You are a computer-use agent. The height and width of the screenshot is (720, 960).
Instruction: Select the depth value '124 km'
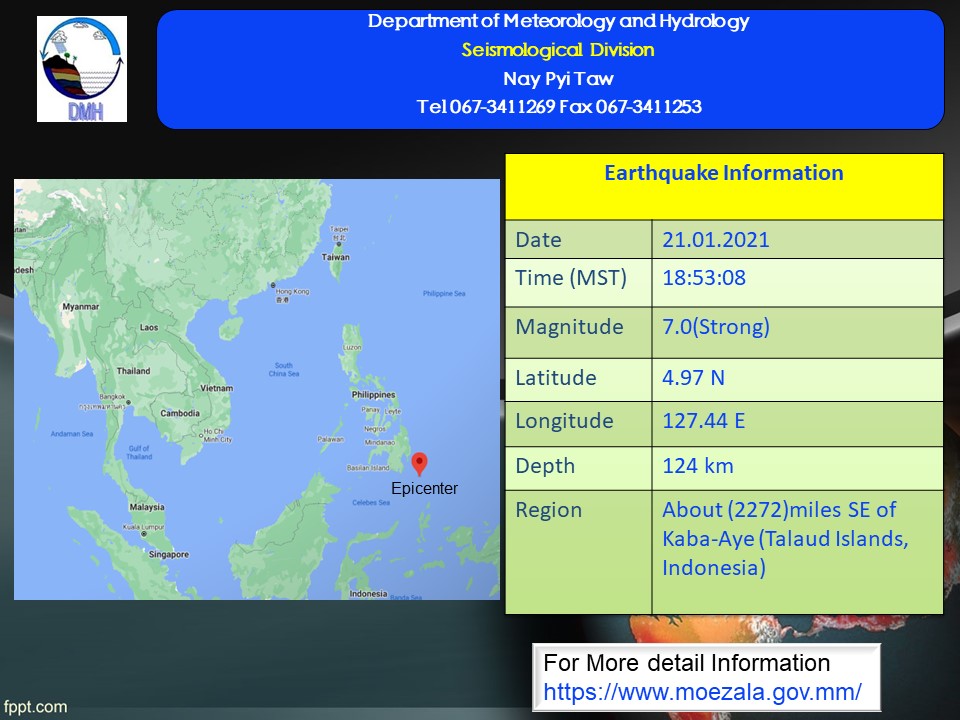point(698,466)
